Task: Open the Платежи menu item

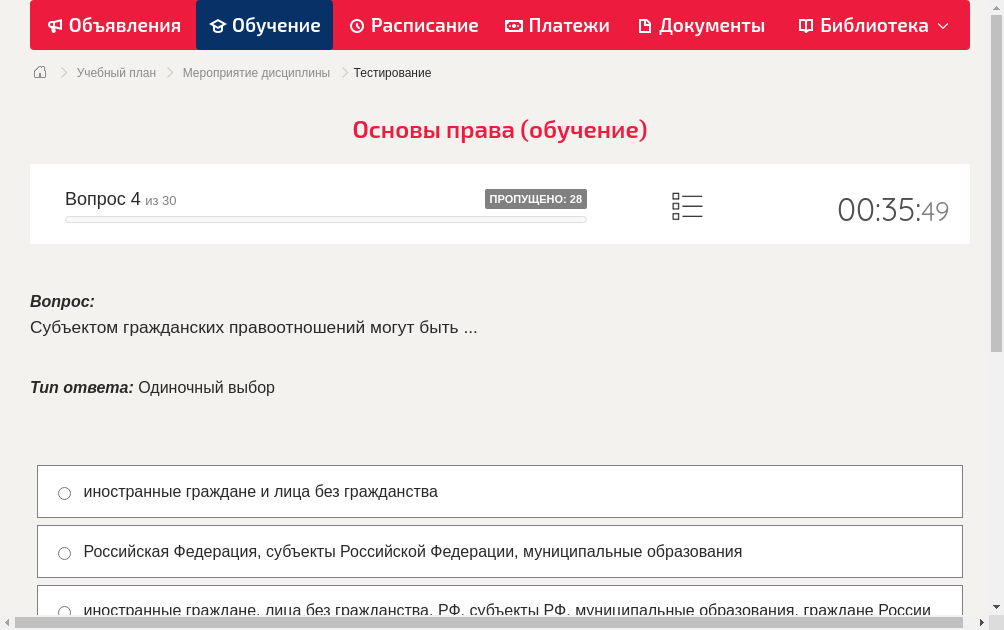Action: [x=557, y=25]
